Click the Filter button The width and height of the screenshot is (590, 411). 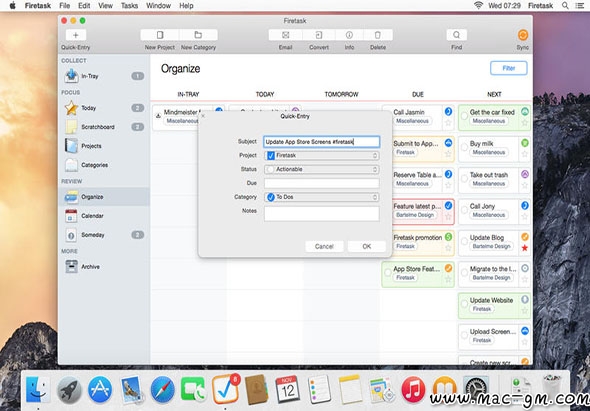point(509,68)
